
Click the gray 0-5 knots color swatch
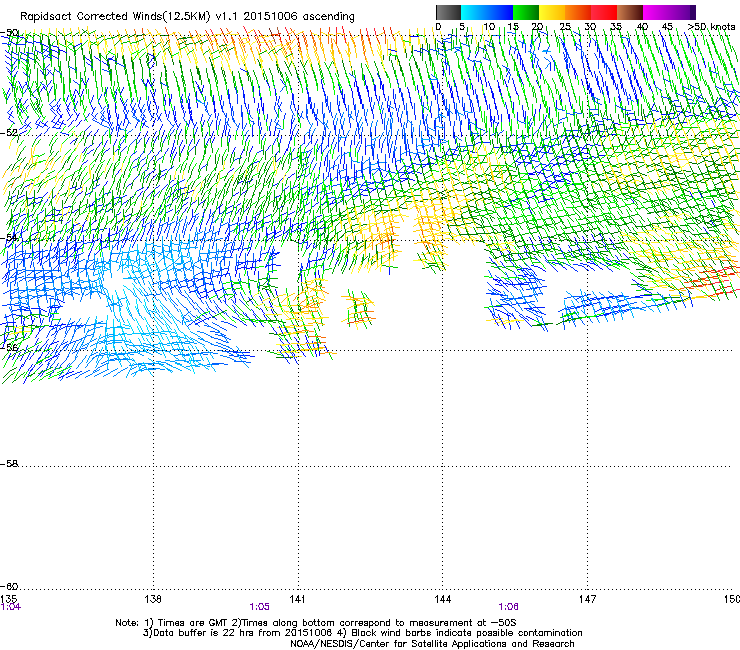[448, 12]
